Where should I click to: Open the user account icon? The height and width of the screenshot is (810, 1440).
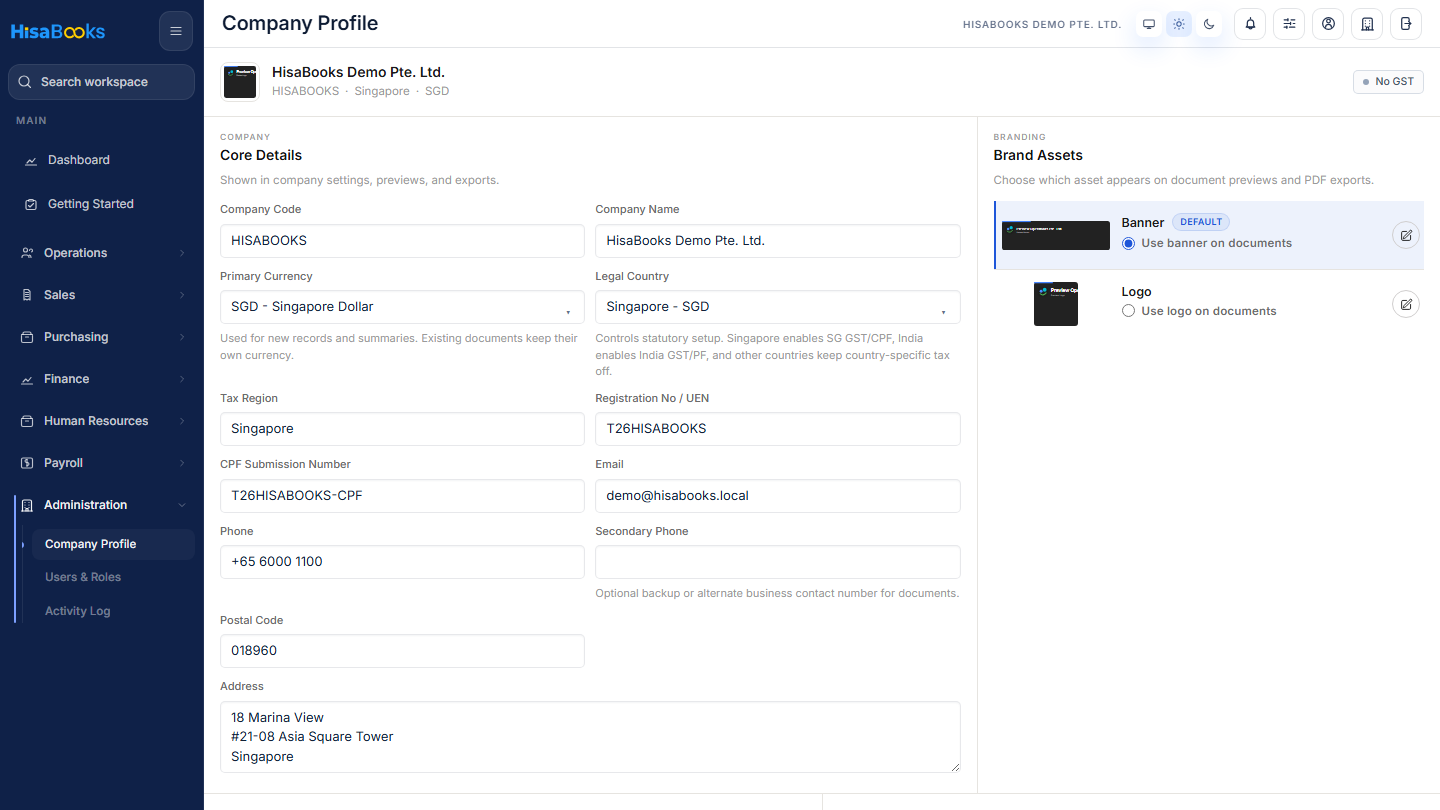tap(1328, 24)
